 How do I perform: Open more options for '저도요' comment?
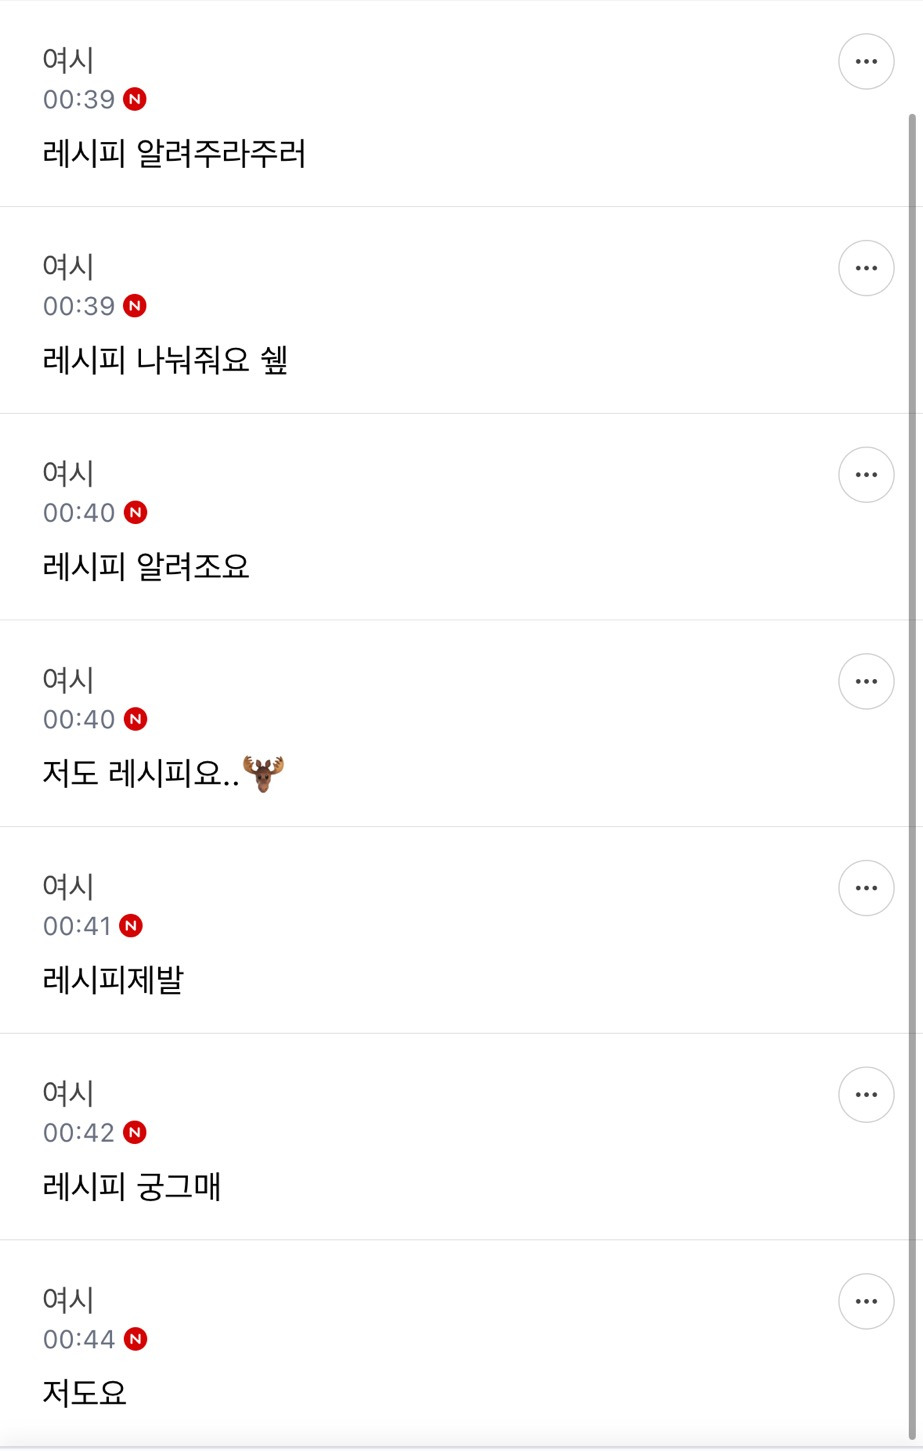(865, 1301)
